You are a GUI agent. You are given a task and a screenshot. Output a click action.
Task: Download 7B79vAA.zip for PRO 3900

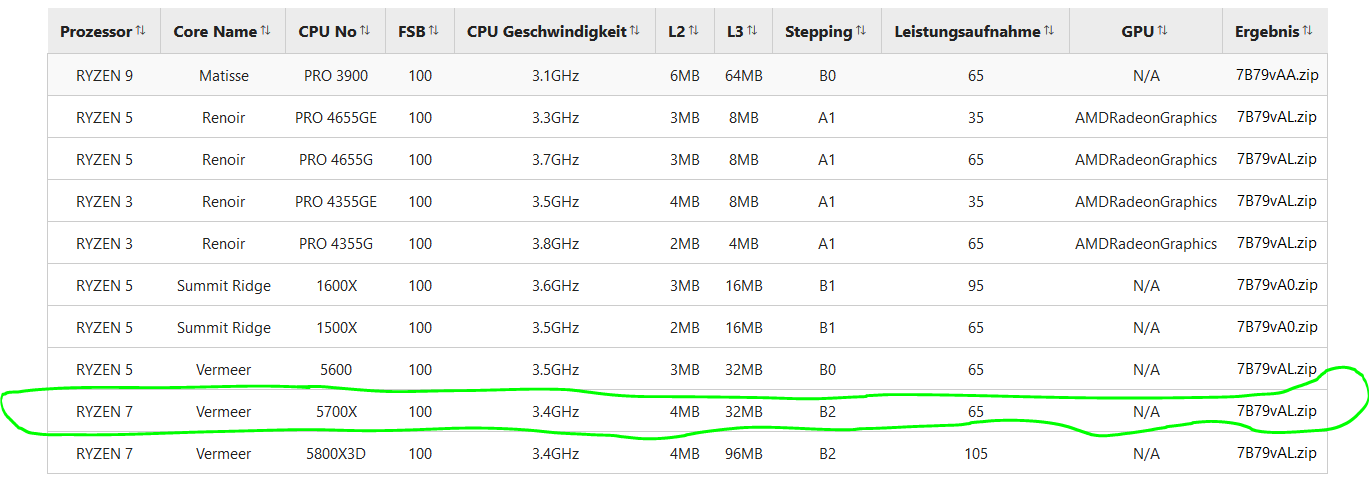tap(1277, 75)
